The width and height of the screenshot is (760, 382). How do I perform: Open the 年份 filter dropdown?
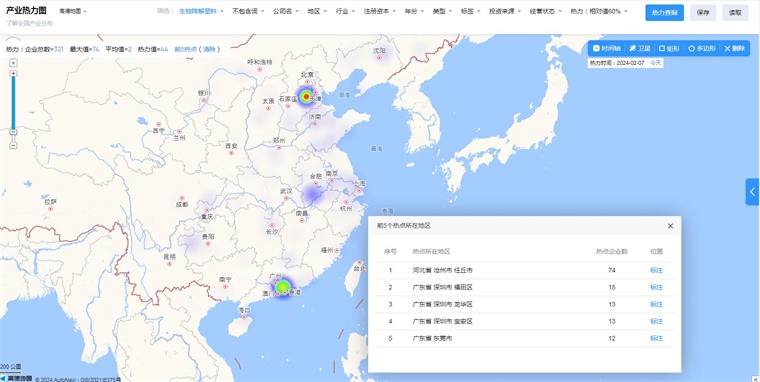pyautogui.click(x=414, y=11)
